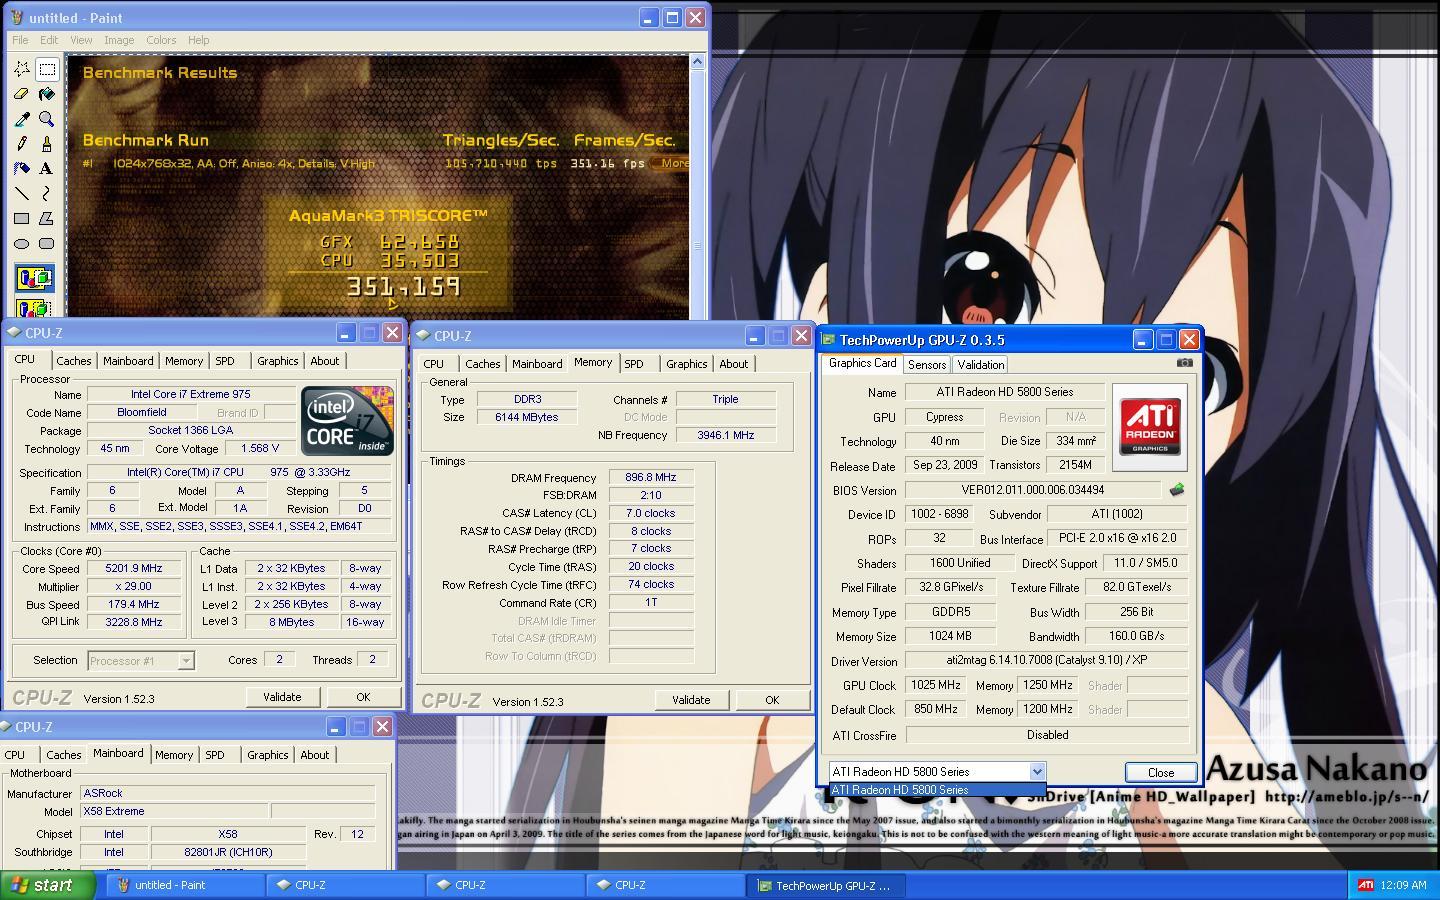Screen dimensions: 1440x900
Task: Click the Intel Core i7 logo in CPU-Z
Action: pos(348,421)
